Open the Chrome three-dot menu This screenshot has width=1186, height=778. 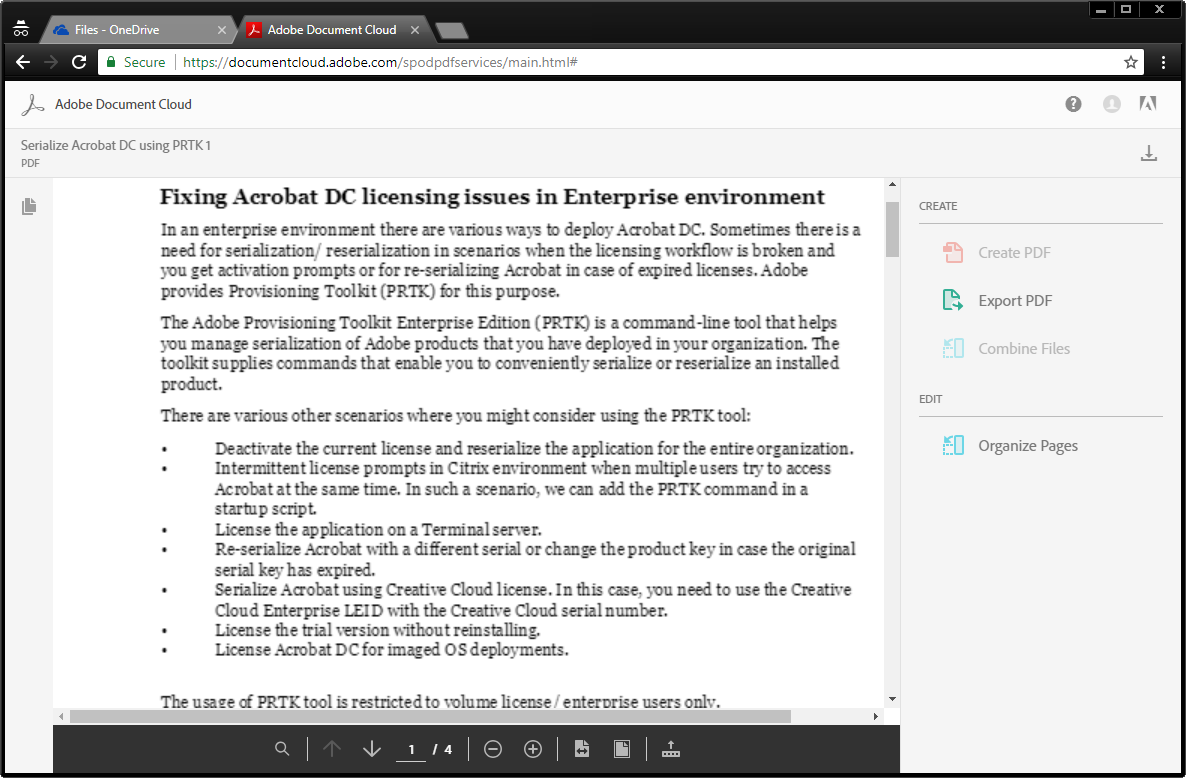[x=1163, y=62]
